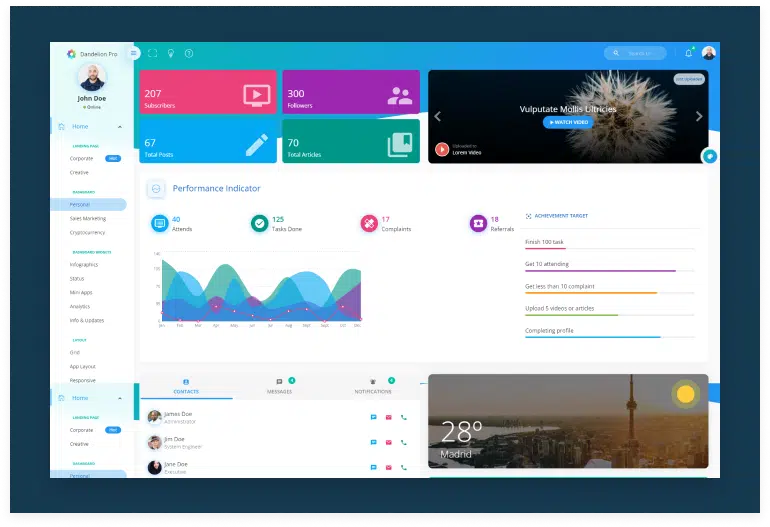Click the Performance Indicator header icon
770x527 pixels.
156,189
